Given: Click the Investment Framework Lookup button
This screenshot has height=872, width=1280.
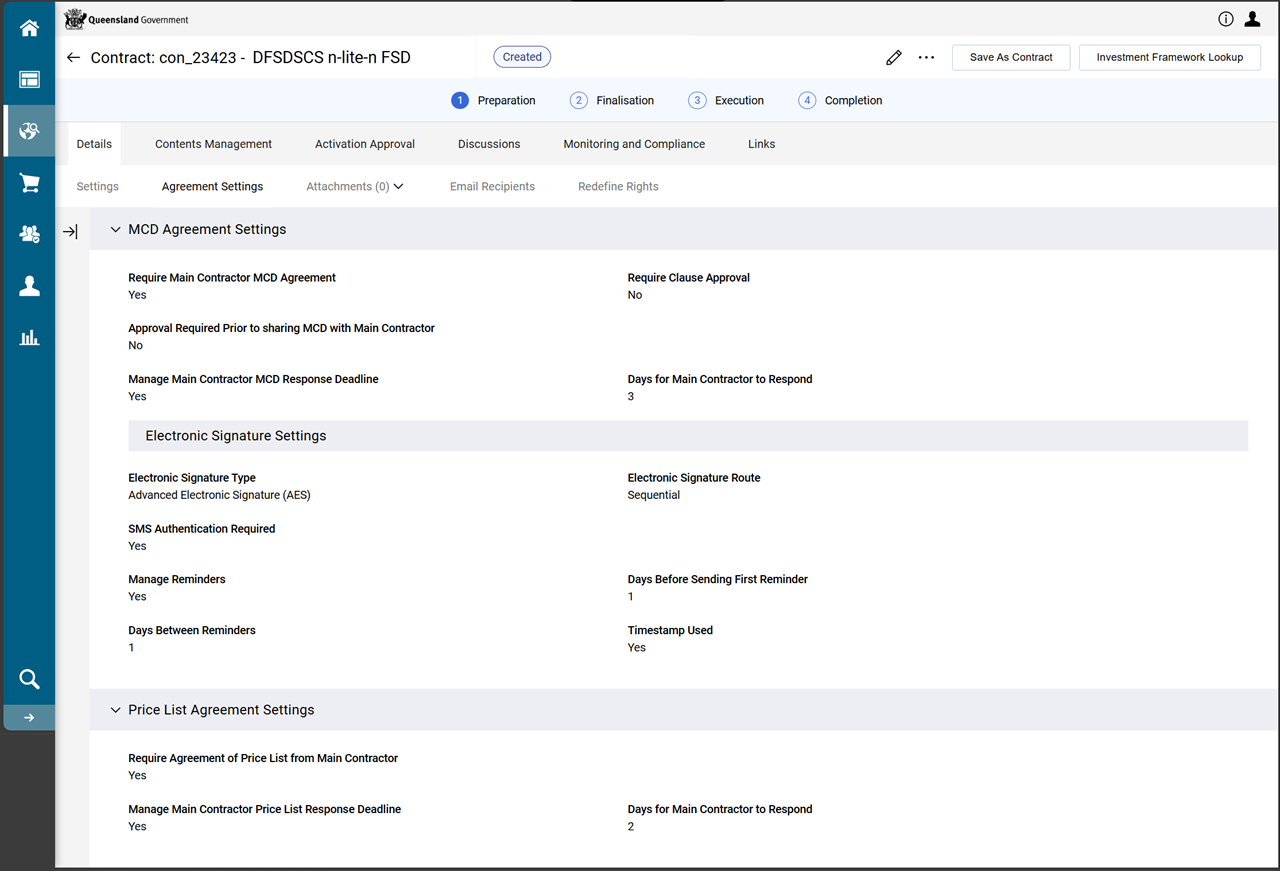Looking at the screenshot, I should (1169, 57).
